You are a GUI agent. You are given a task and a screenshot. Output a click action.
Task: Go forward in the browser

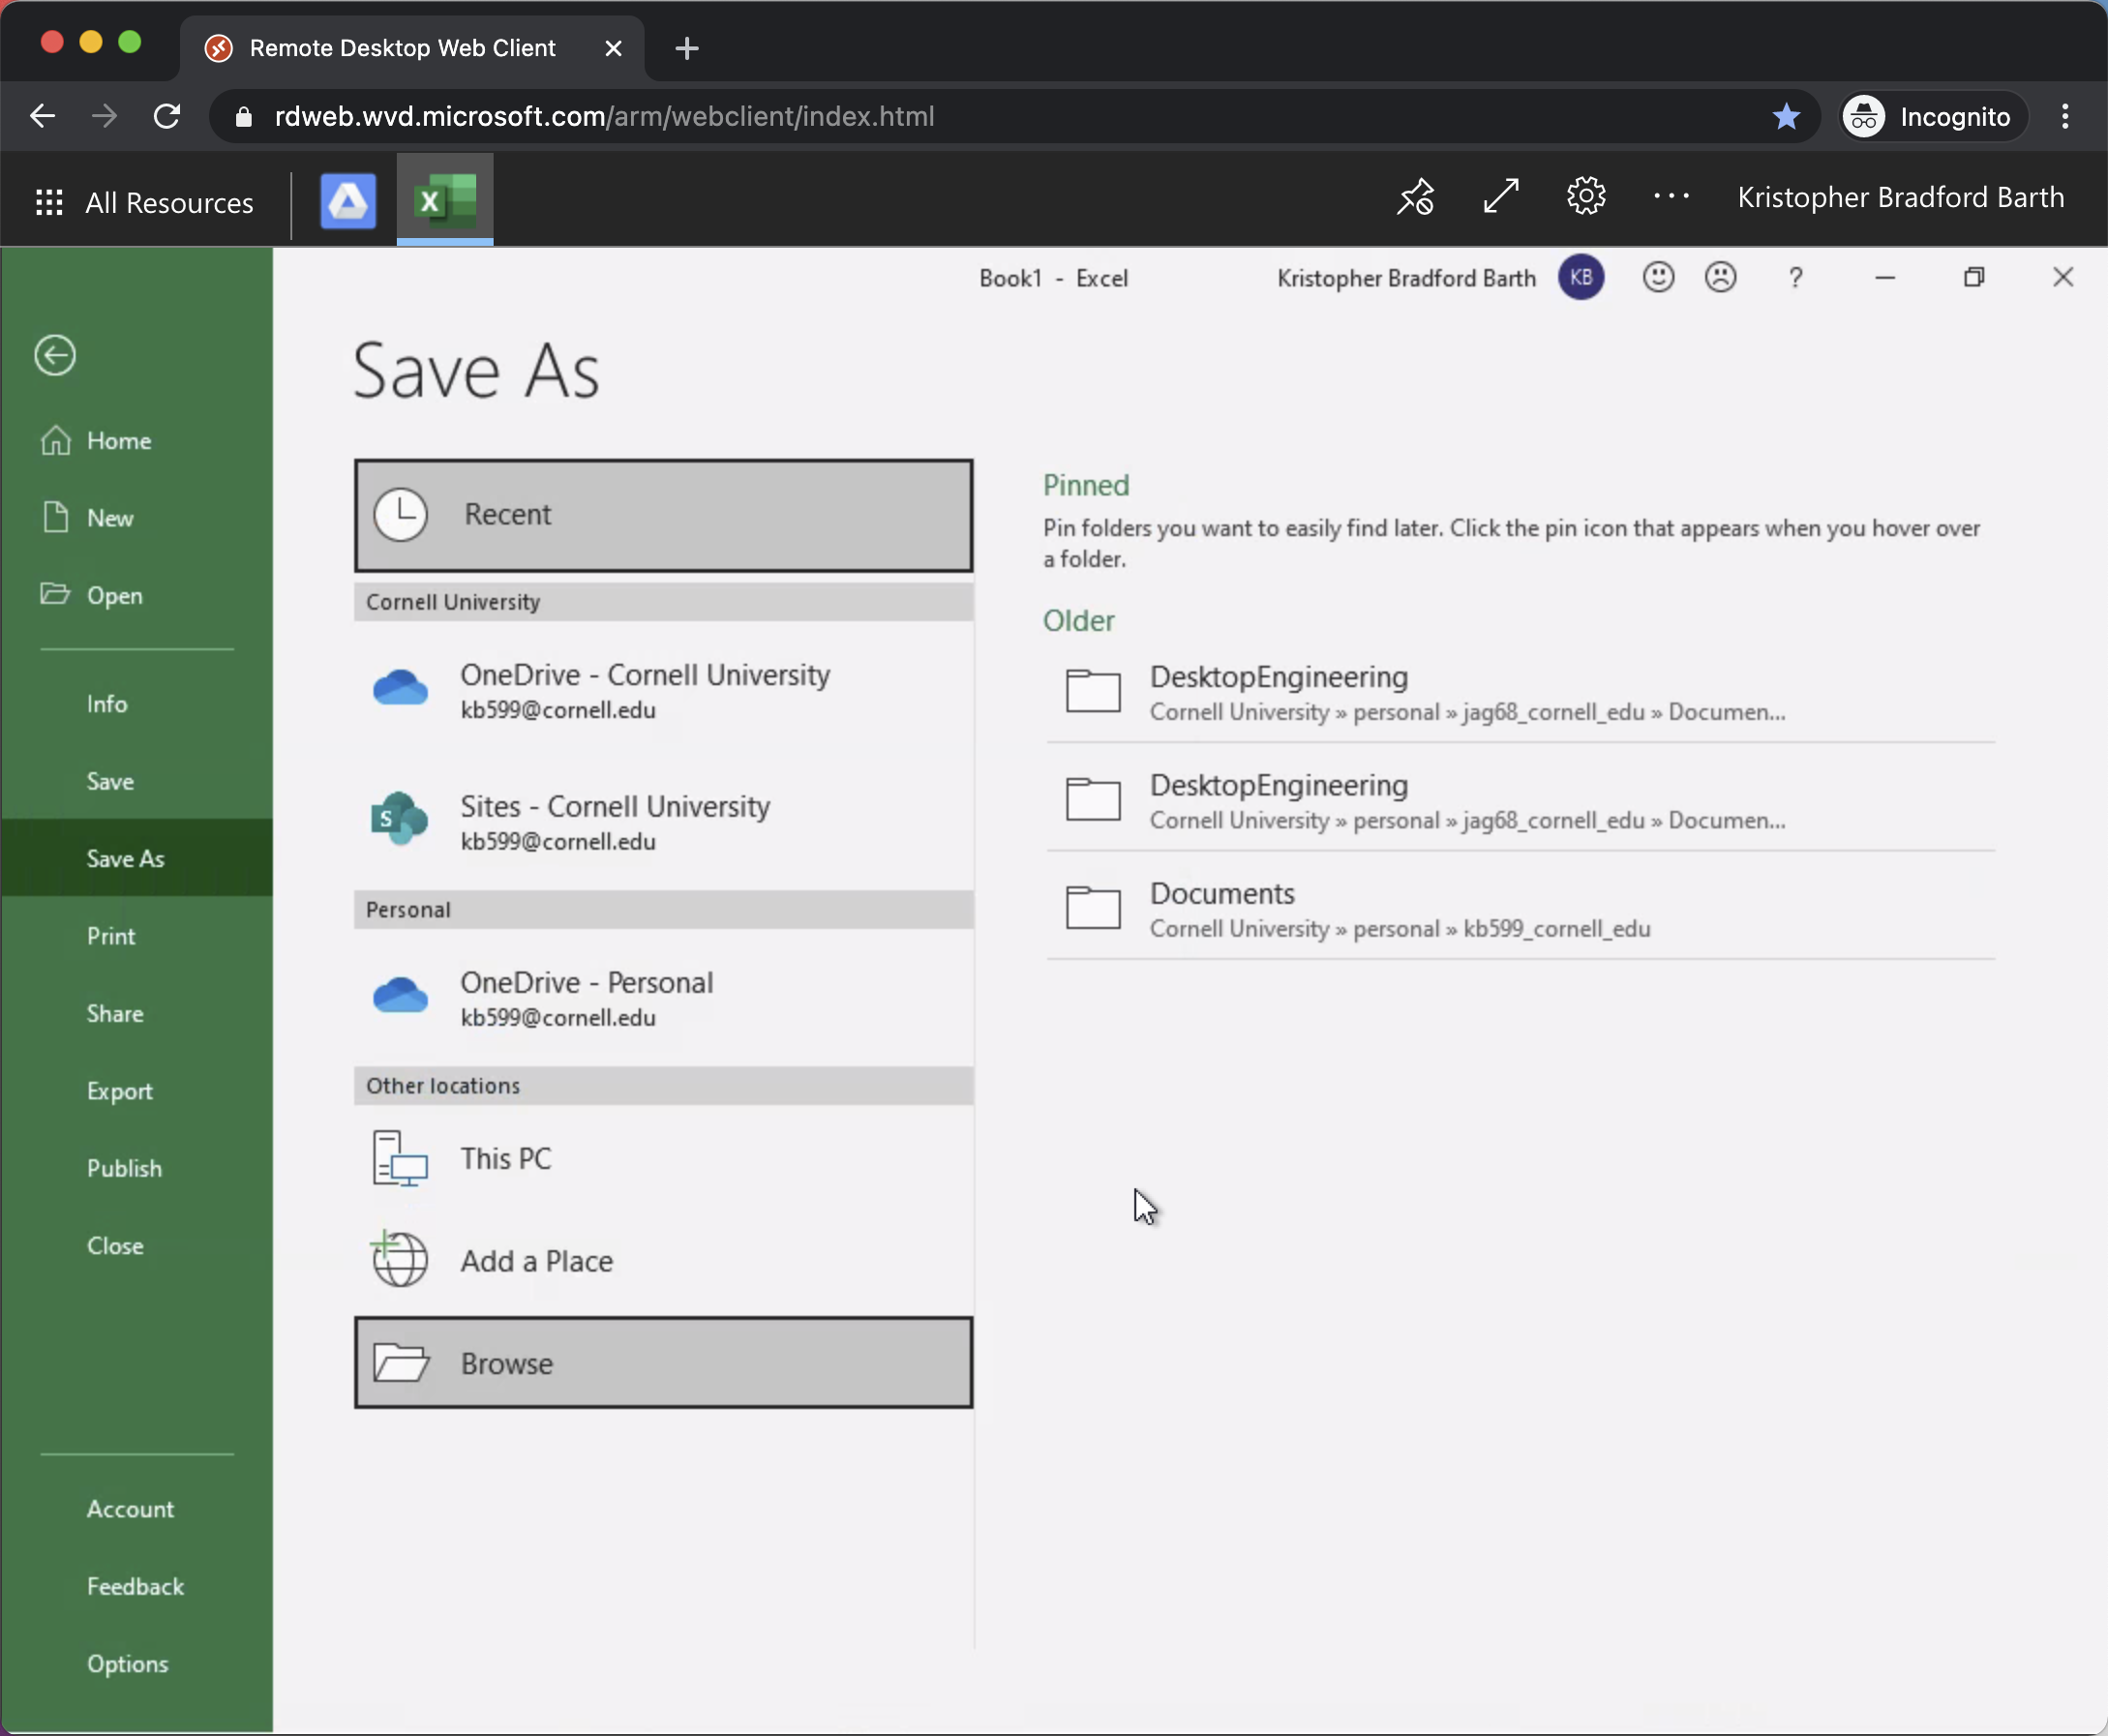(x=104, y=116)
